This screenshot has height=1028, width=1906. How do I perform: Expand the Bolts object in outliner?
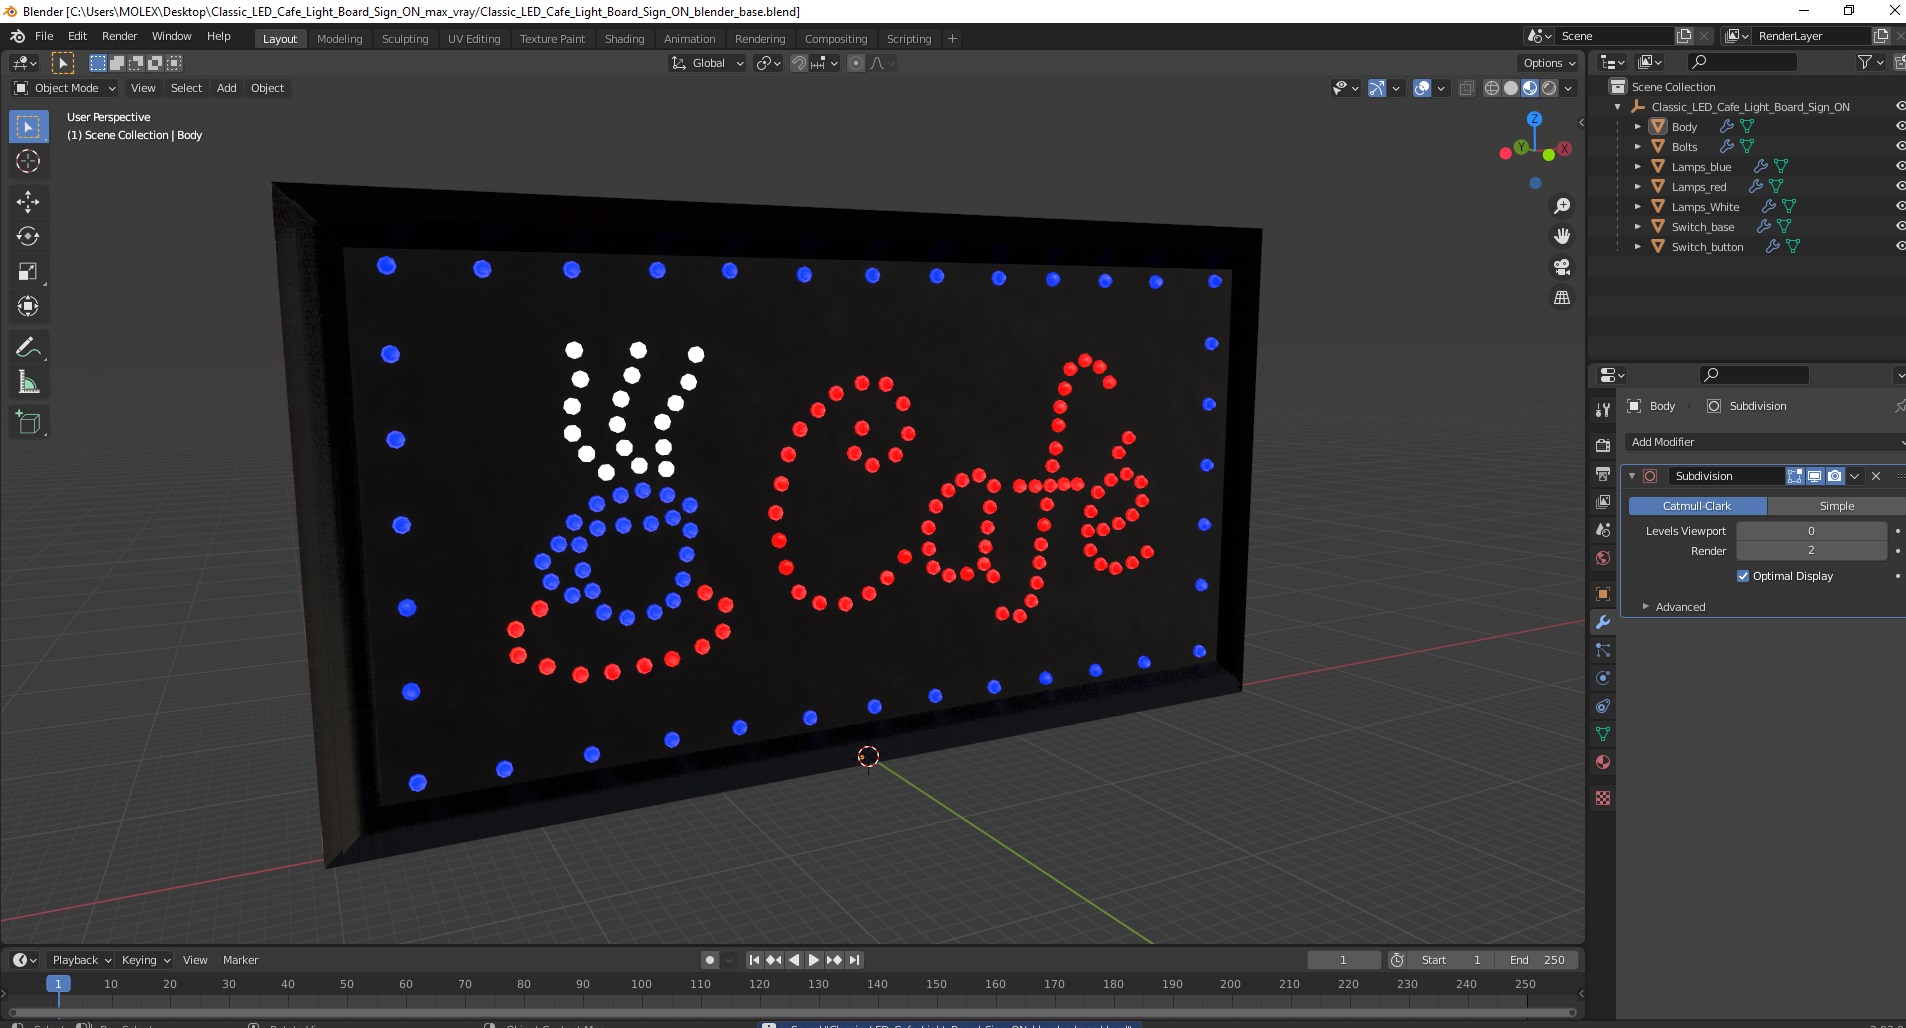point(1638,147)
